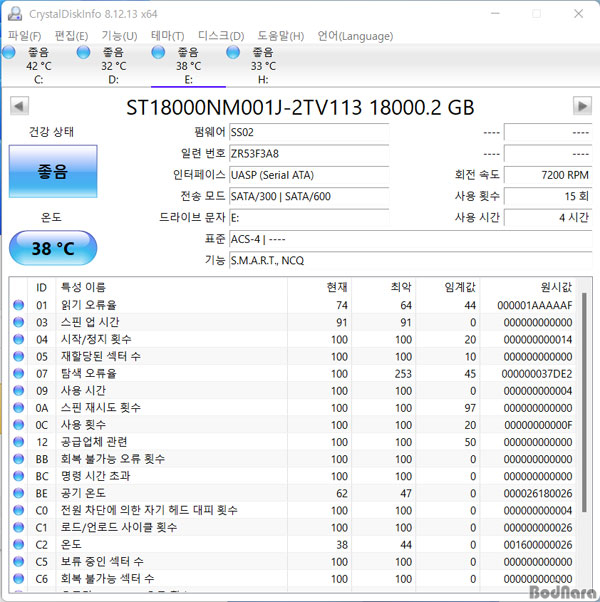The height and width of the screenshot is (602, 600).
Task: Click the blue 좋음 health status button
Action: pyautogui.click(x=53, y=171)
